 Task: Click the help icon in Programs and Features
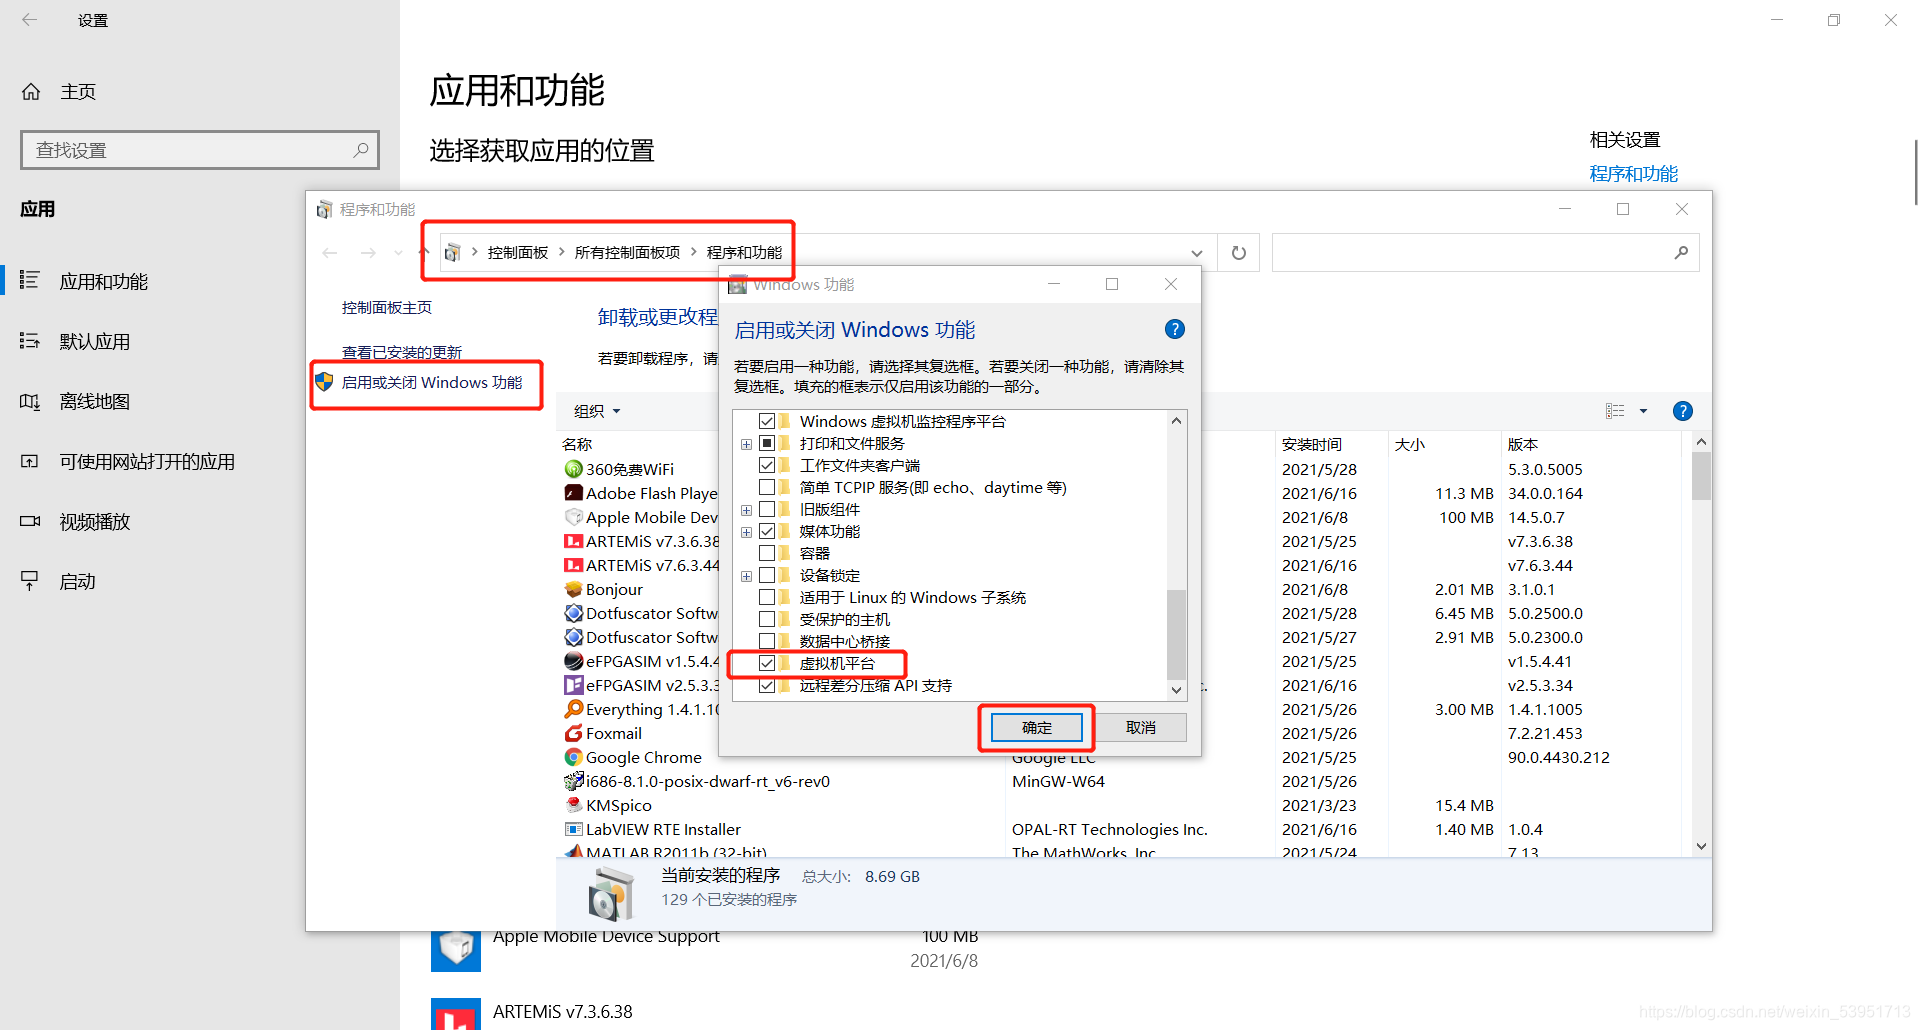click(1683, 411)
